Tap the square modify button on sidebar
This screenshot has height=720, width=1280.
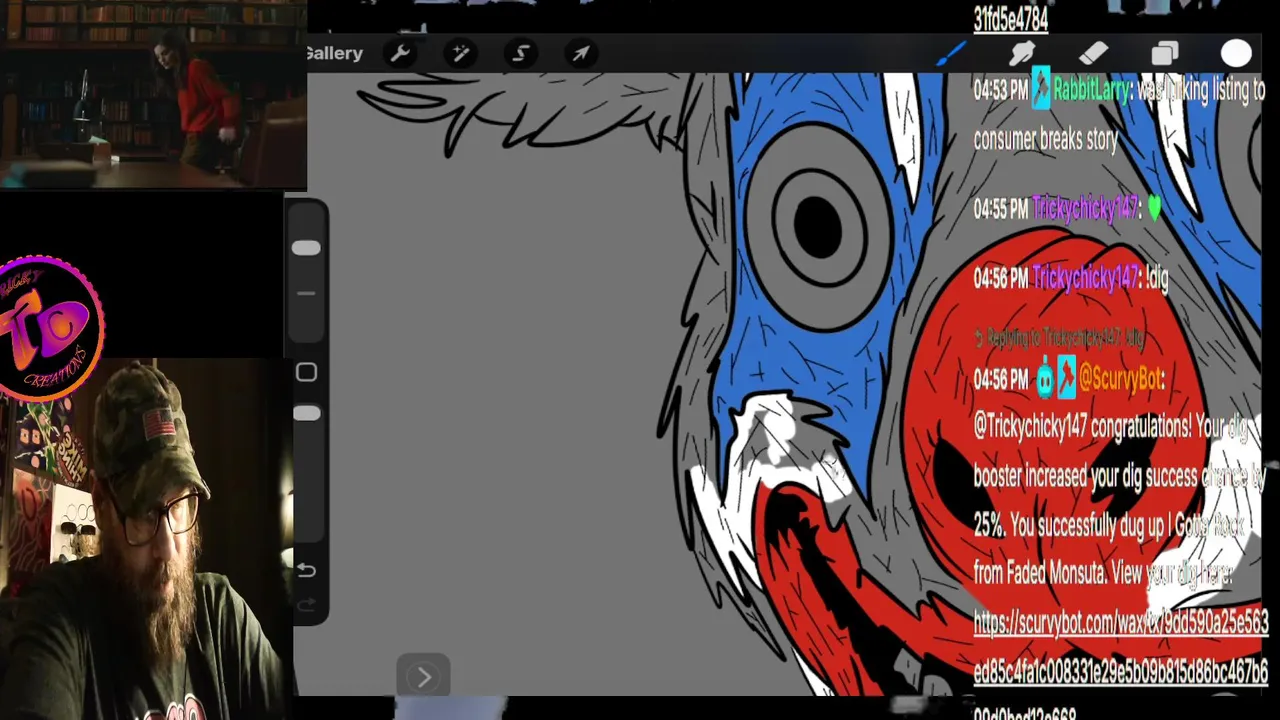click(306, 372)
